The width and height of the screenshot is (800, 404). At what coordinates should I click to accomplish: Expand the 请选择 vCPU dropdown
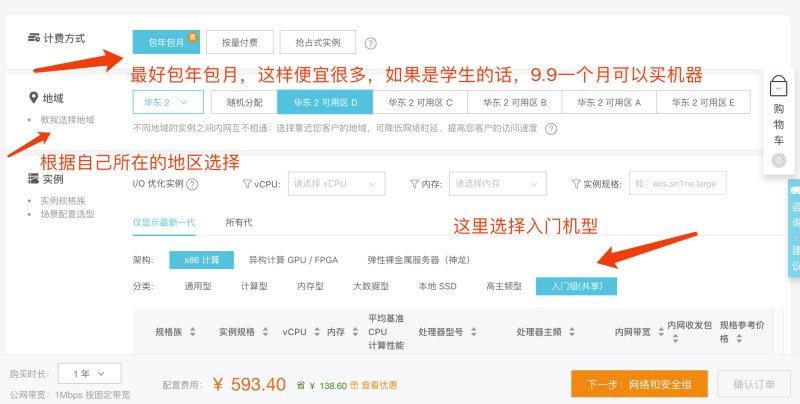[336, 184]
